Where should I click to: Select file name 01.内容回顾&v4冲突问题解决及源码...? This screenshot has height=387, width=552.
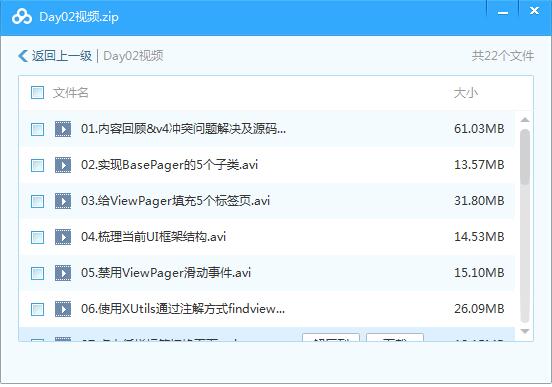[x=183, y=129]
